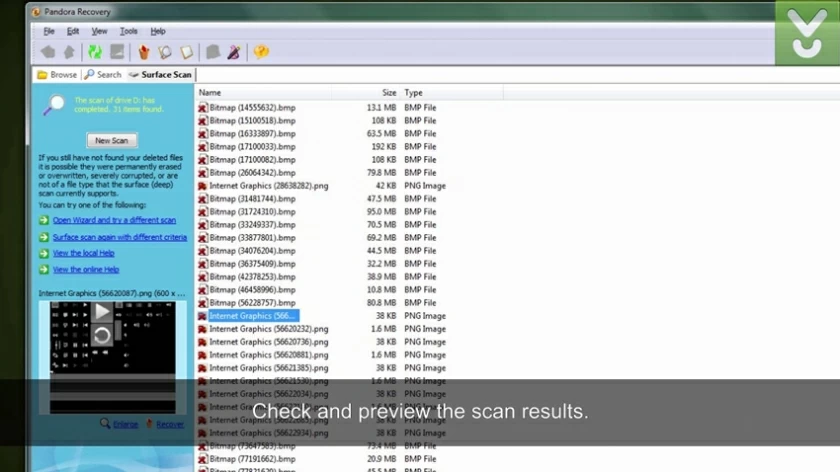The height and width of the screenshot is (472, 840).
Task: Select file Bitmap (31724310).bmp
Action: [252, 212]
